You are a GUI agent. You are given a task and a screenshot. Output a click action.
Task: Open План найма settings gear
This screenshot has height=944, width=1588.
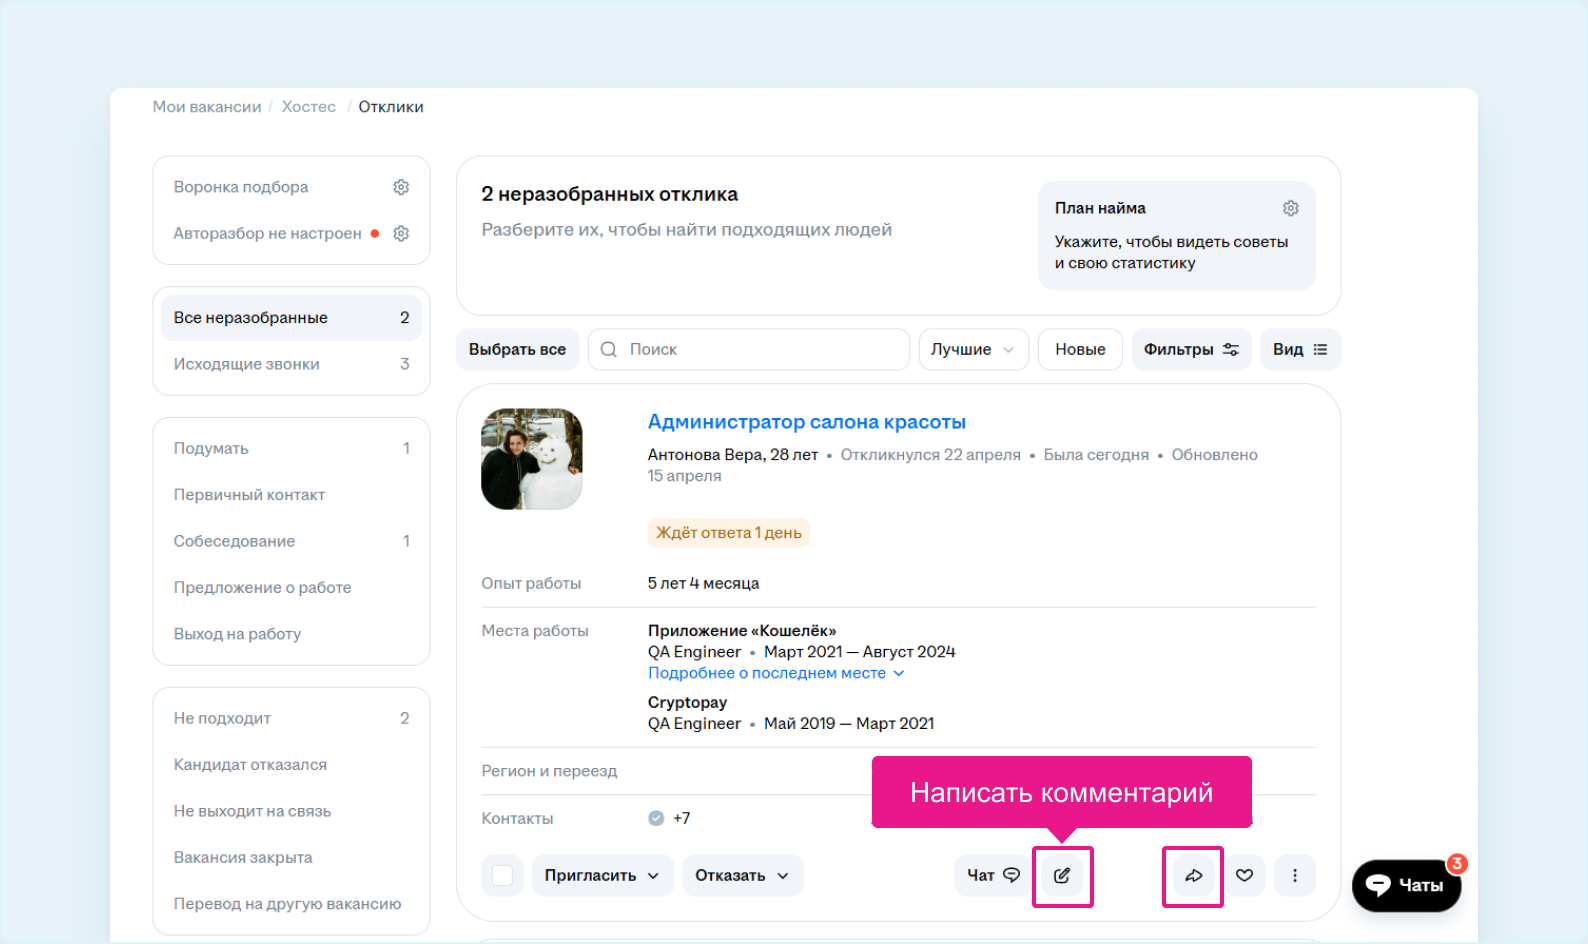pos(1291,208)
